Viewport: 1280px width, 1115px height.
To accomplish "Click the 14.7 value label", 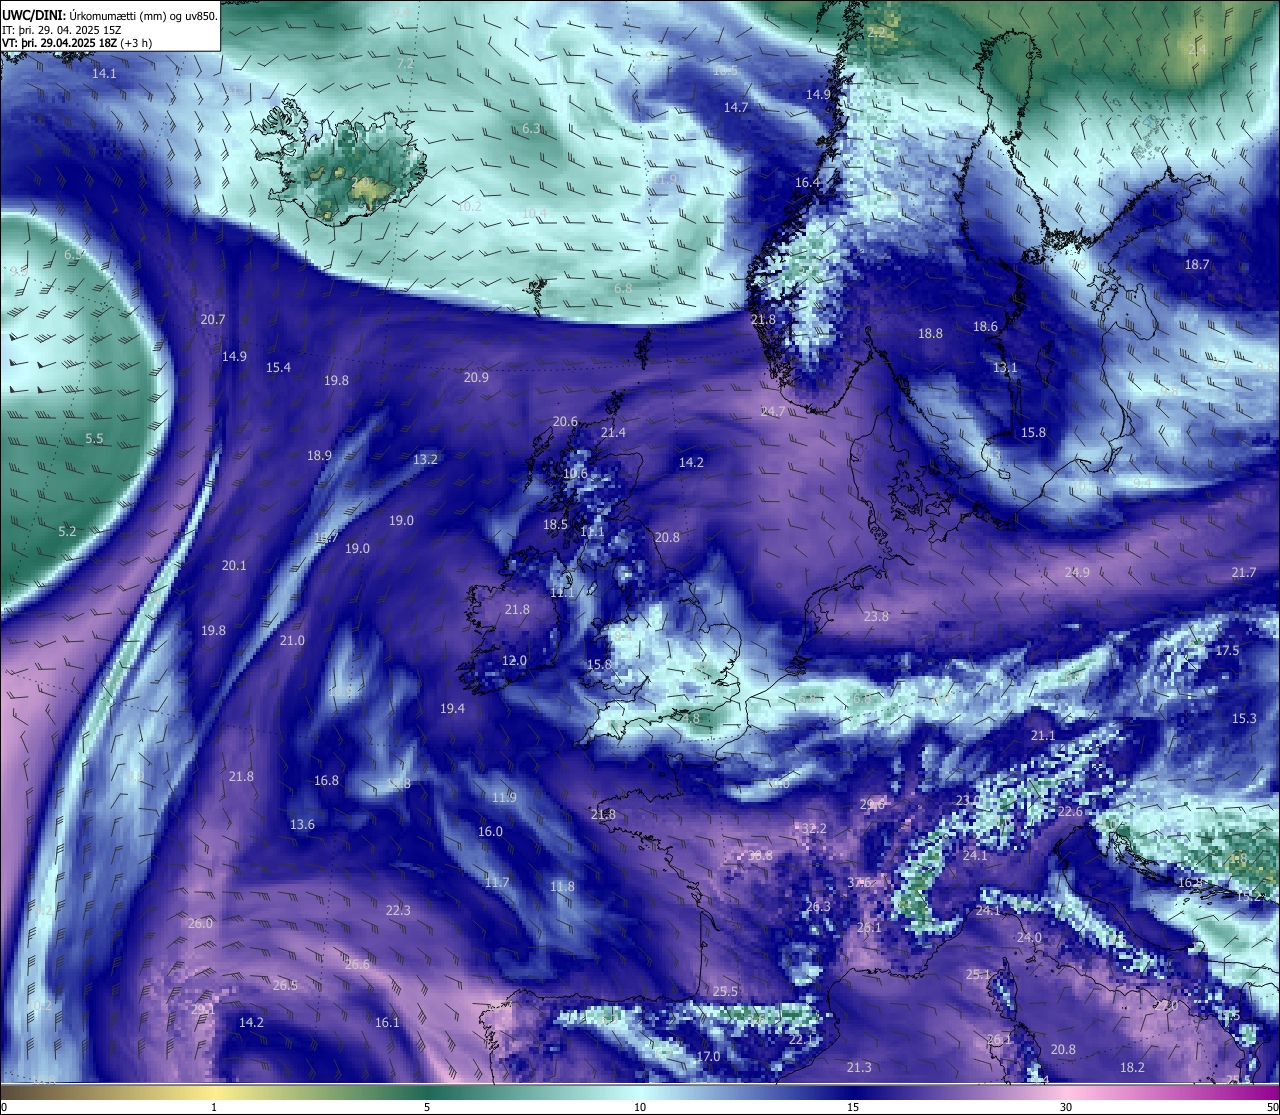I will click(736, 107).
